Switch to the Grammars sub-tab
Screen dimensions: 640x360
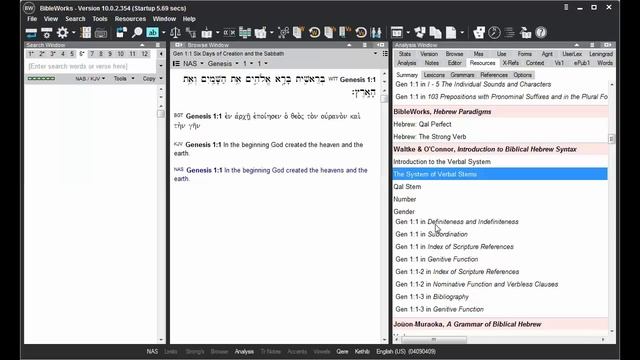pyautogui.click(x=462, y=75)
